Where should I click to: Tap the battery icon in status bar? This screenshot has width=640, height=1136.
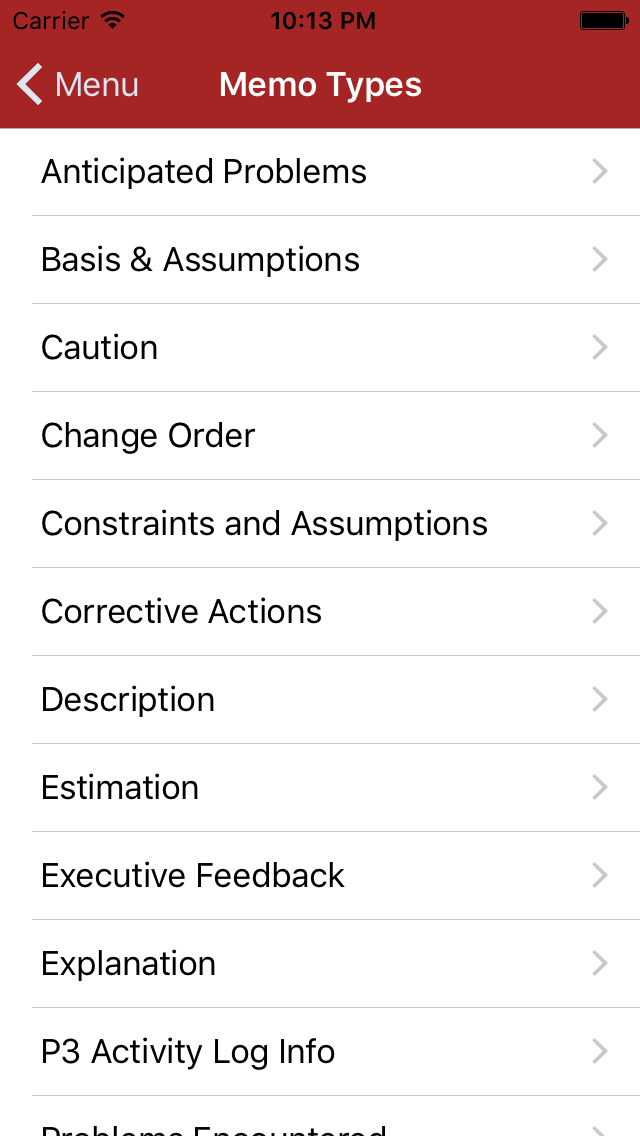pyautogui.click(x=603, y=20)
